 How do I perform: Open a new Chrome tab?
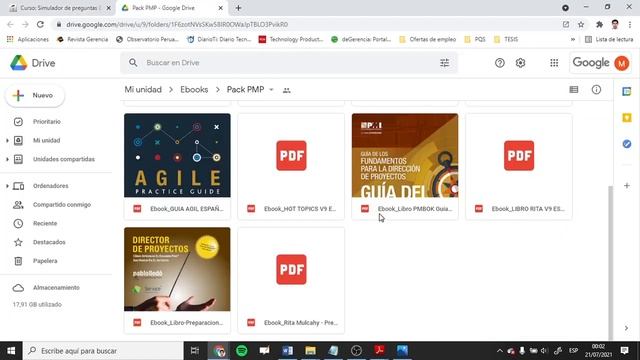[x=238, y=8]
